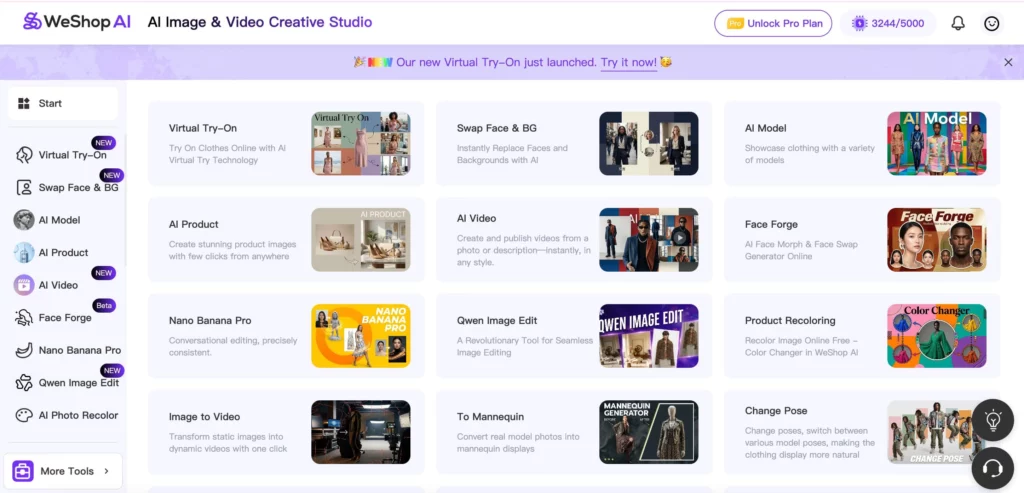The image size is (1024, 493).
Task: Follow the Try it now! link
Action: coord(629,63)
